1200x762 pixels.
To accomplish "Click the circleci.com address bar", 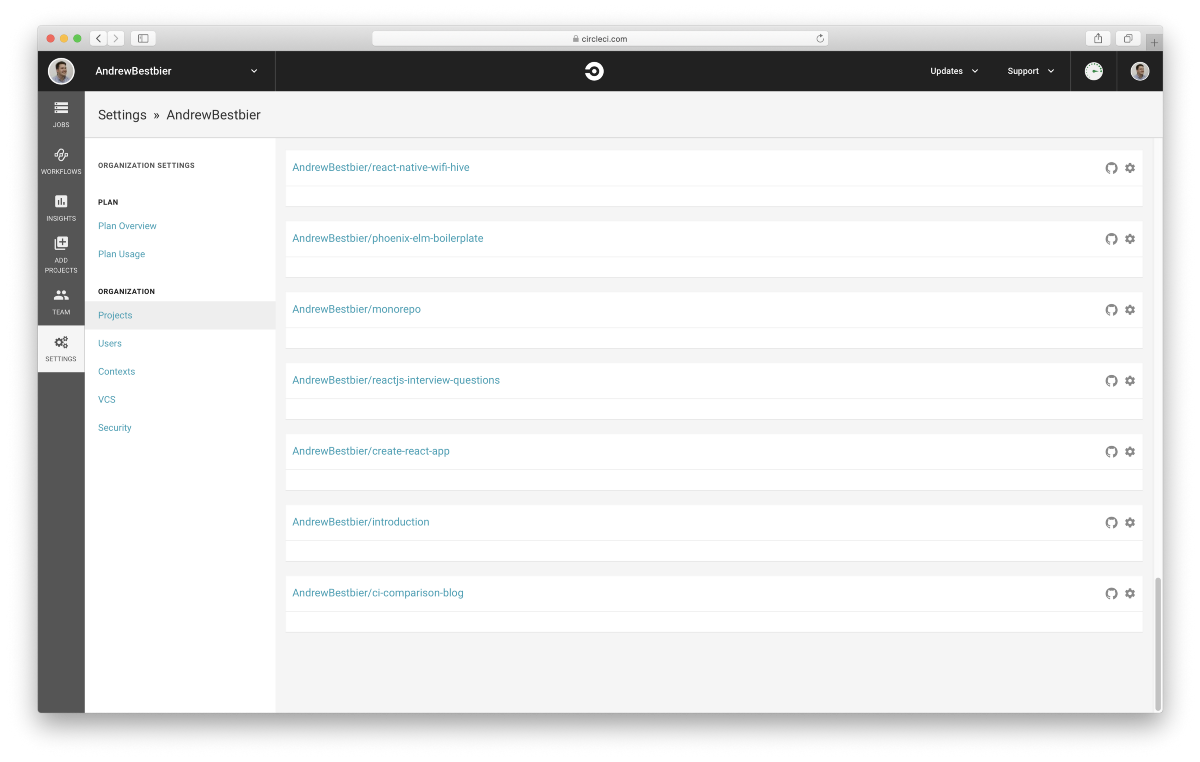I will (600, 38).
